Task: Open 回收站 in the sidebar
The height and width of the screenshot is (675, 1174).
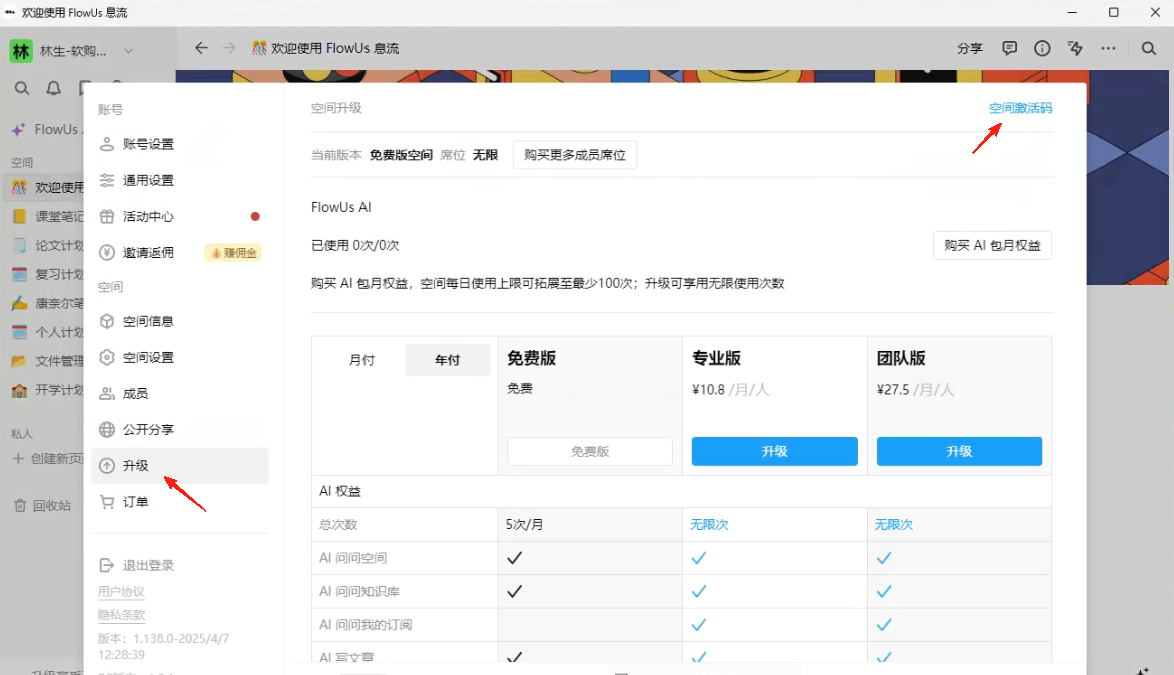Action: [43, 506]
